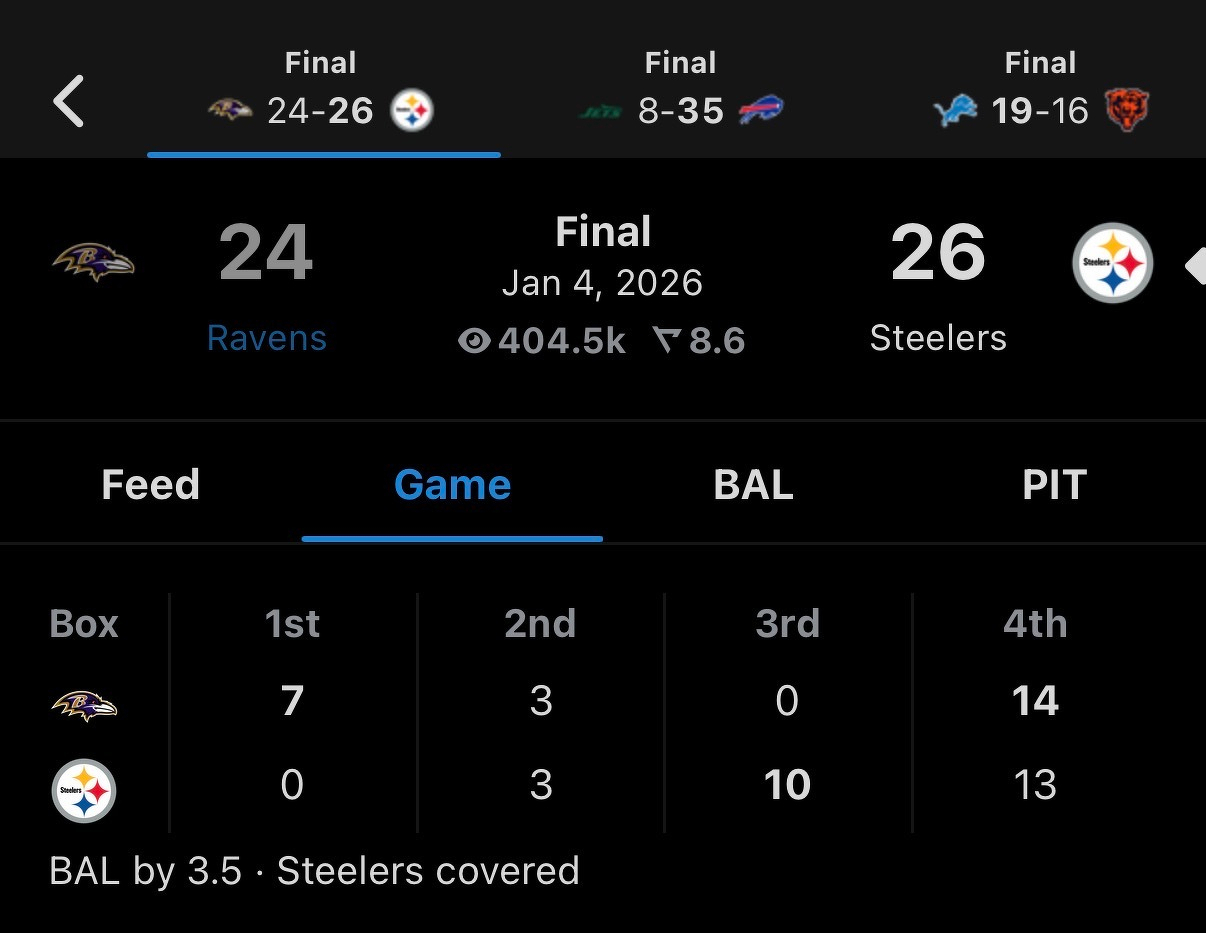
Task: Tap the Bears logo in top bar
Action: [1126, 111]
